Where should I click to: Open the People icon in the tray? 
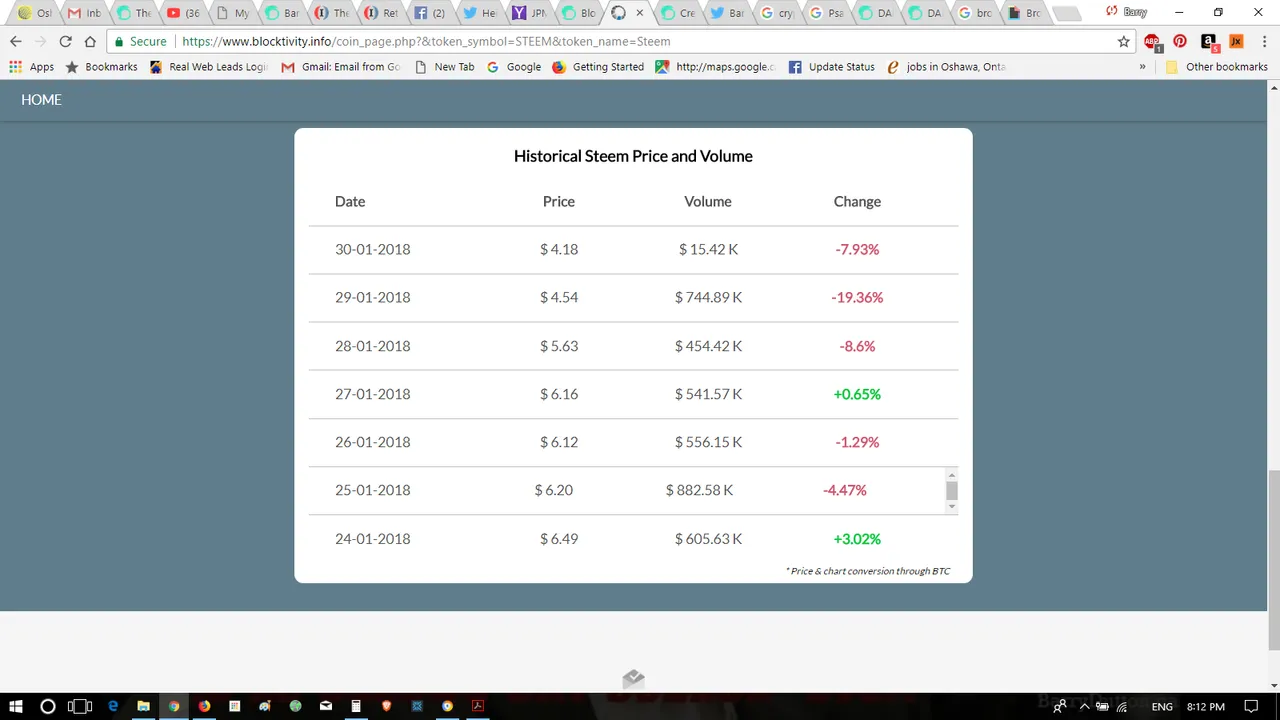1060,707
